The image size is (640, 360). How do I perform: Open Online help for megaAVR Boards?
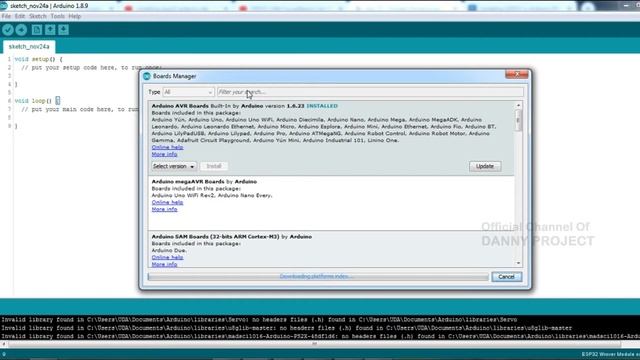pyautogui.click(x=167, y=202)
